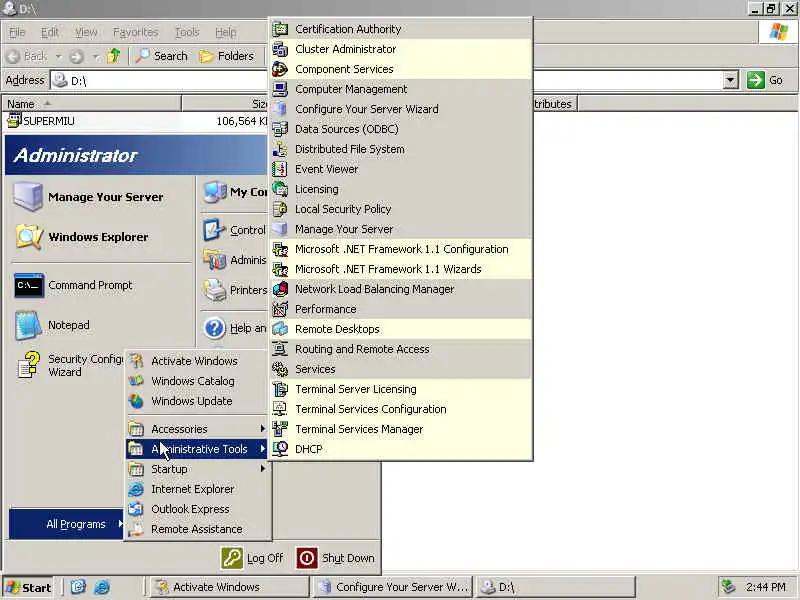Start Configure Your Server Wizard entry
The image size is (800, 600).
pyautogui.click(x=401, y=109)
